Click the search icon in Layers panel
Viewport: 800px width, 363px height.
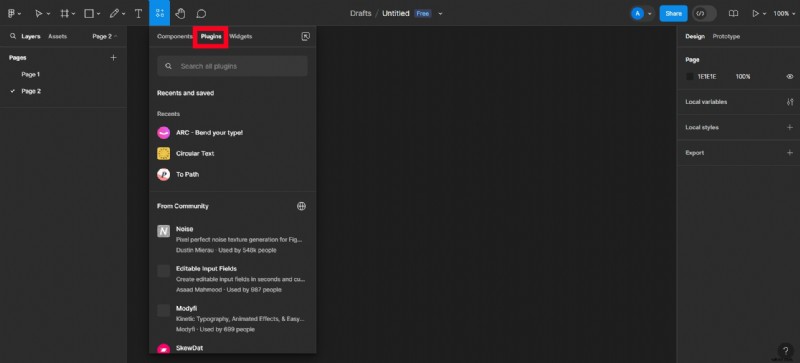point(13,36)
